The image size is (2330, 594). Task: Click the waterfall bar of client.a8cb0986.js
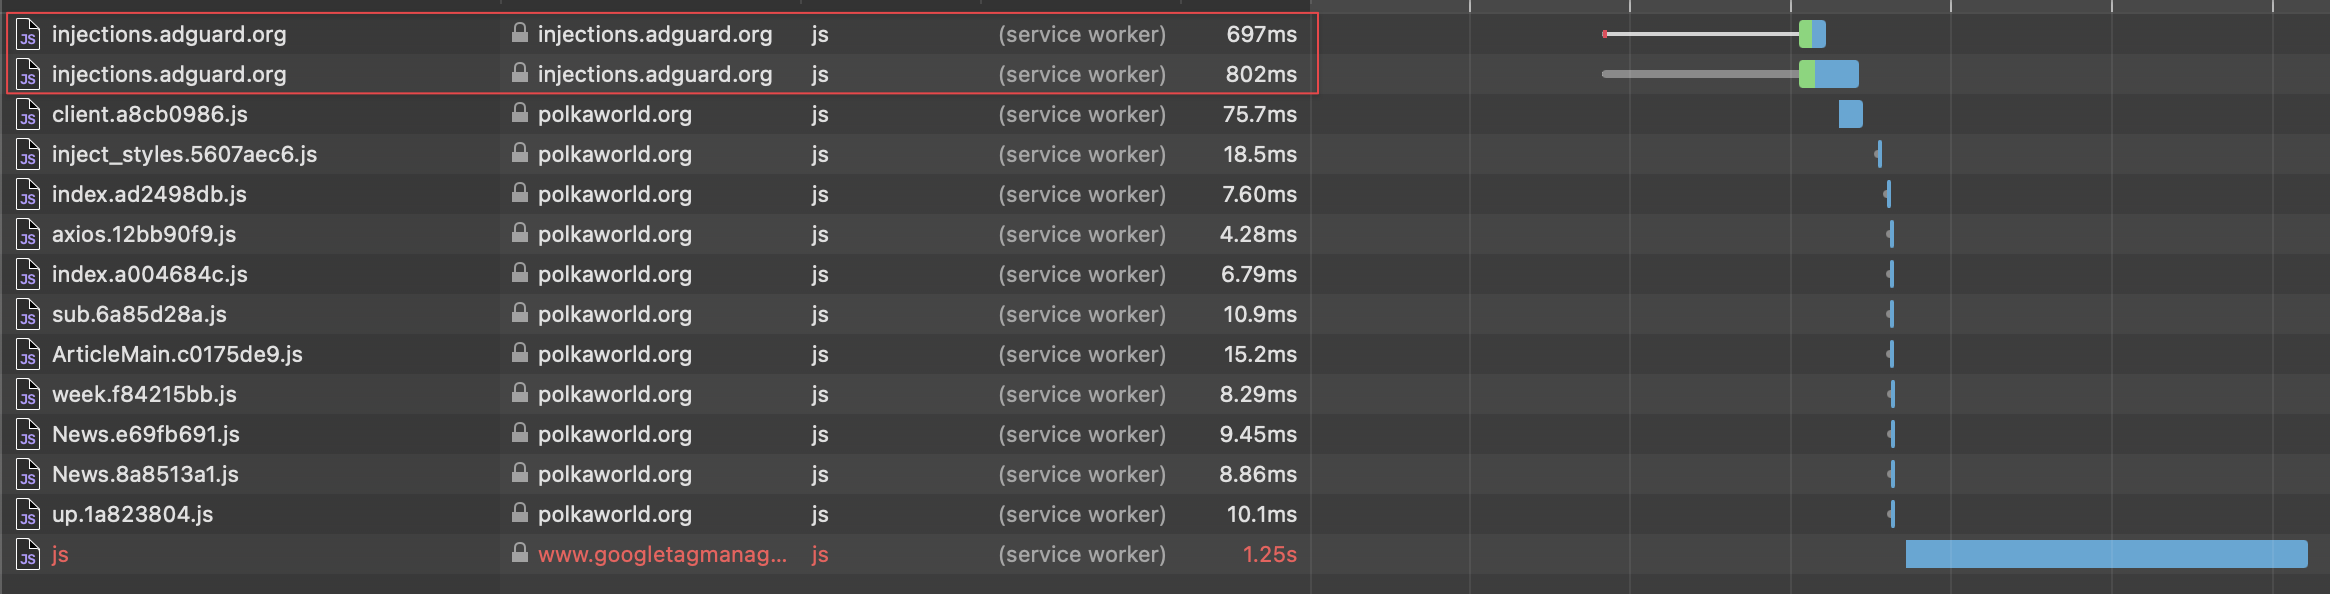click(x=1850, y=114)
